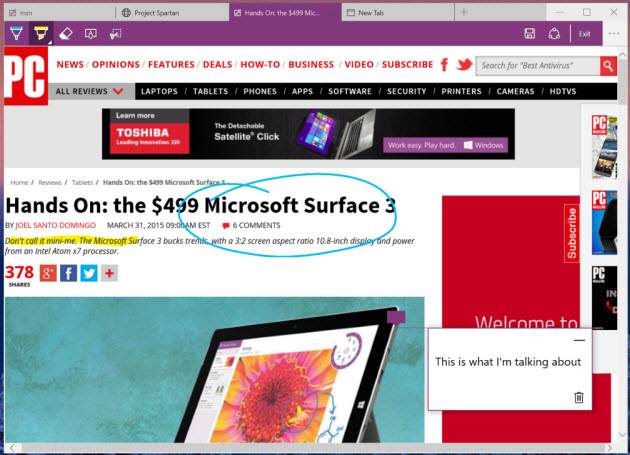
Task: Open the HOW-TO section
Action: (260, 64)
